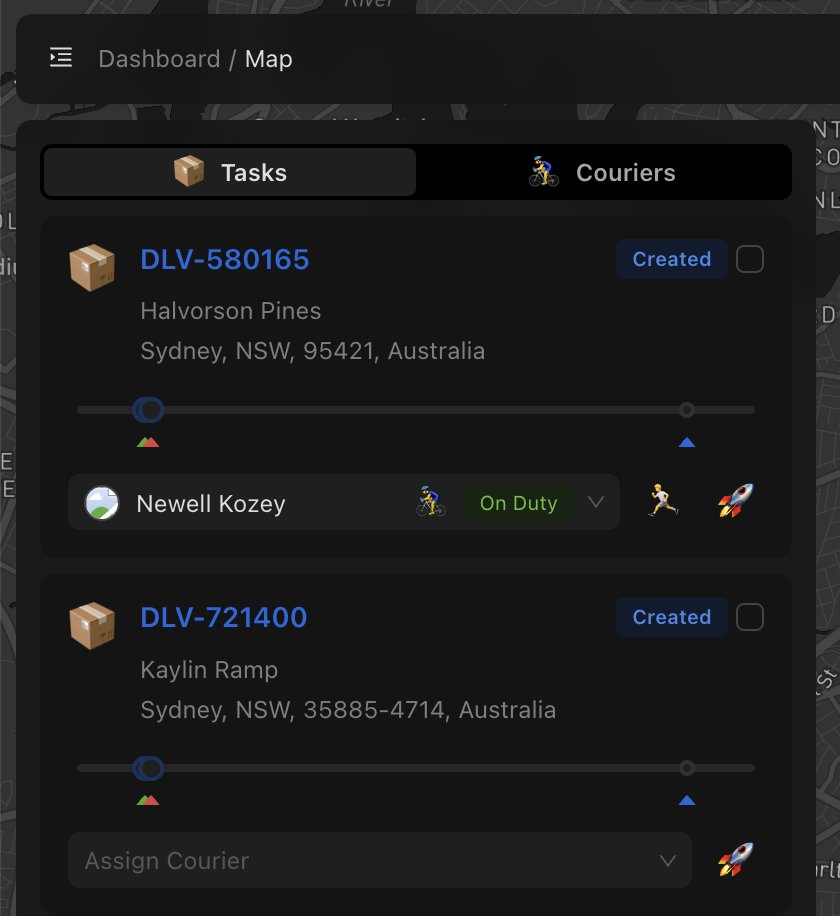Click the Dashboard breadcrumb link

tap(159, 59)
